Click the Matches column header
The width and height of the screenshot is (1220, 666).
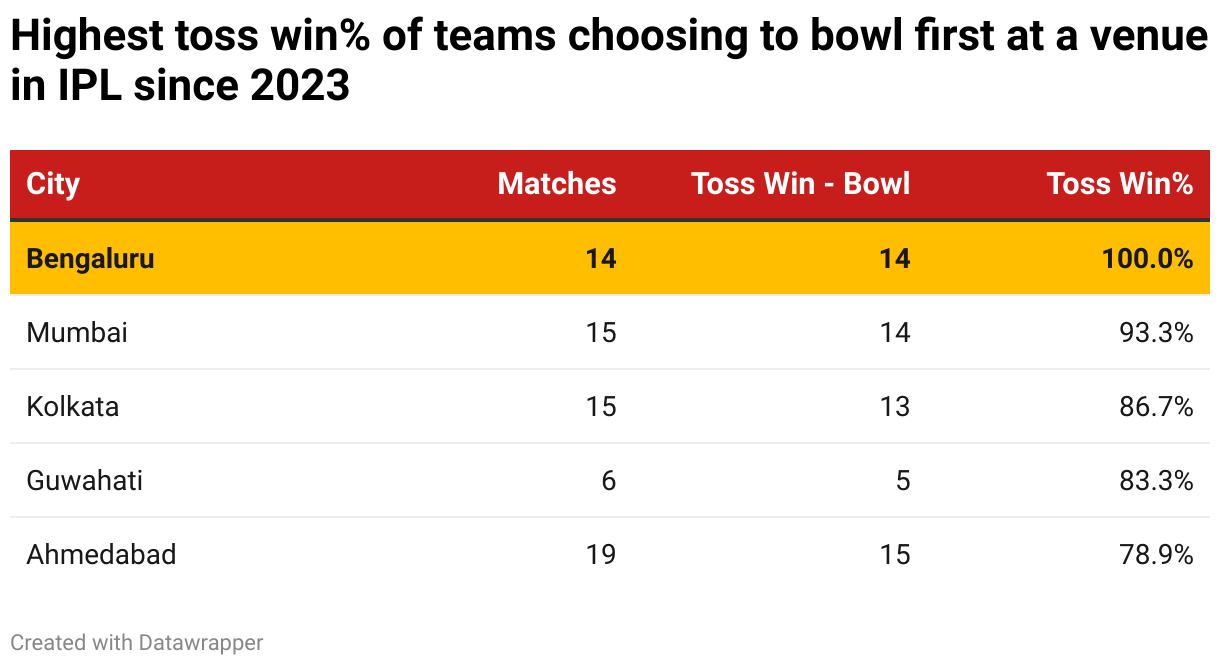point(557,184)
